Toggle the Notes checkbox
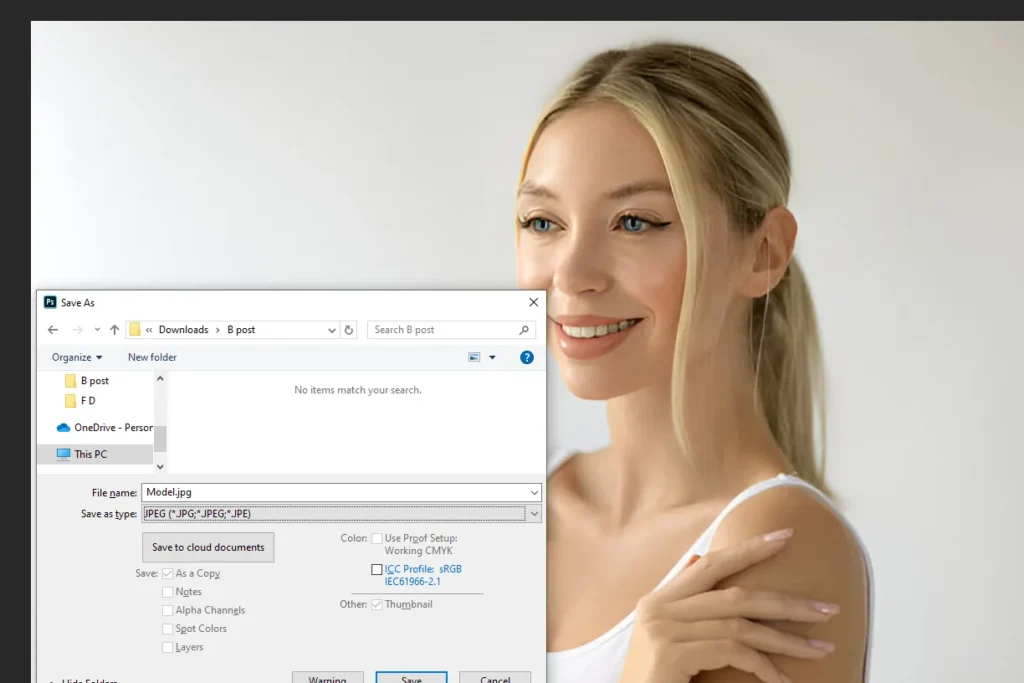The height and width of the screenshot is (683, 1024). coord(168,592)
